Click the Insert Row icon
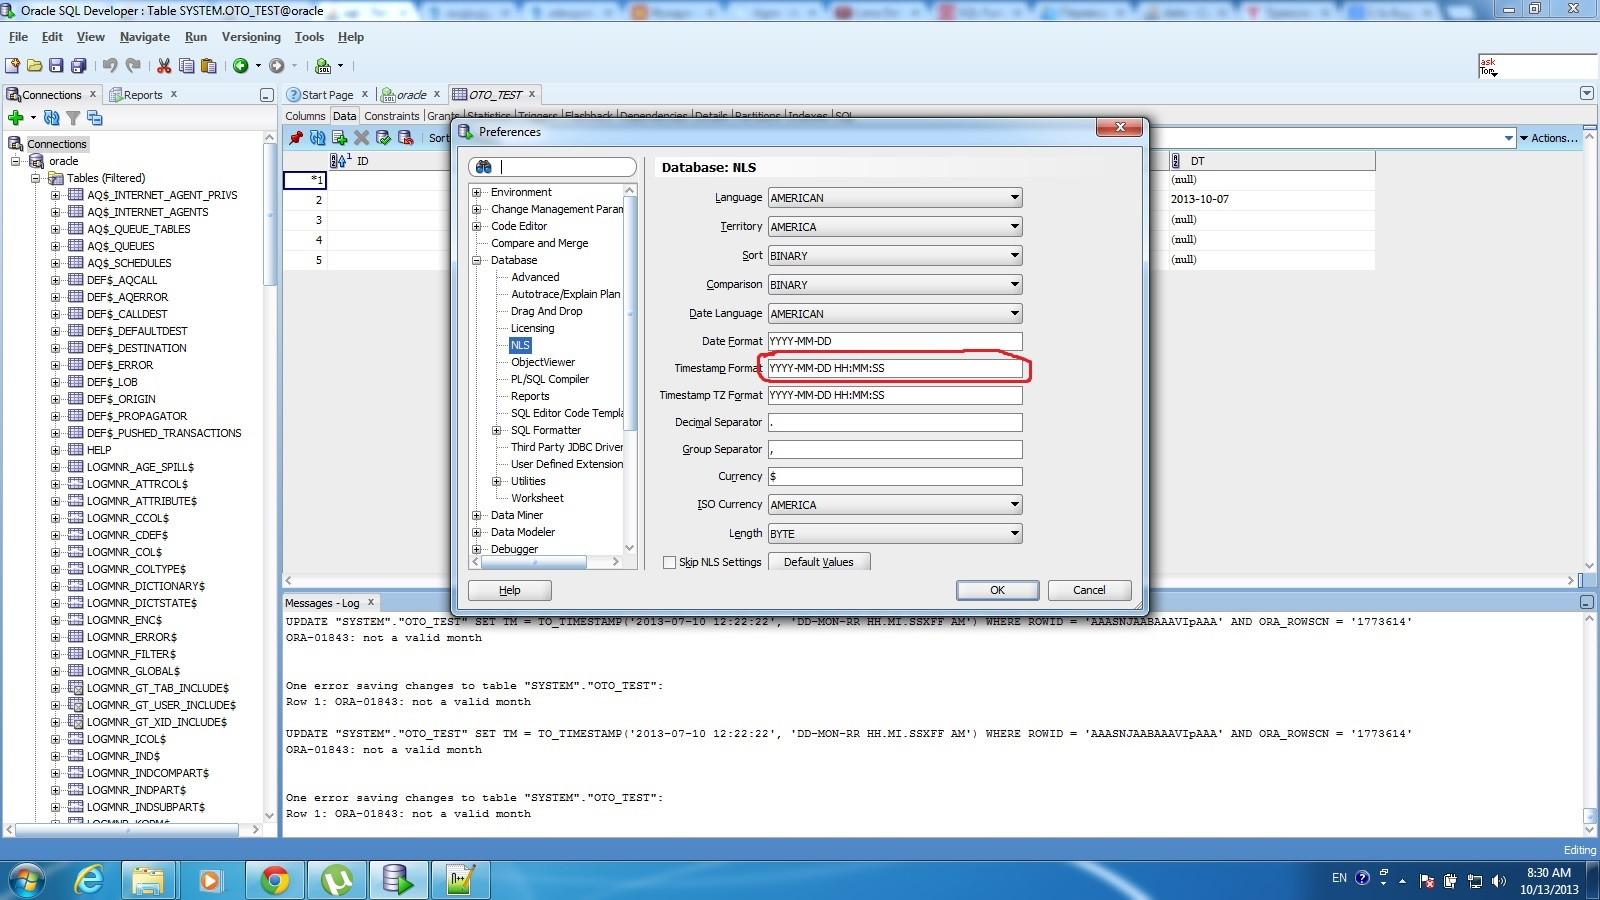The height and width of the screenshot is (900, 1600). [x=340, y=138]
